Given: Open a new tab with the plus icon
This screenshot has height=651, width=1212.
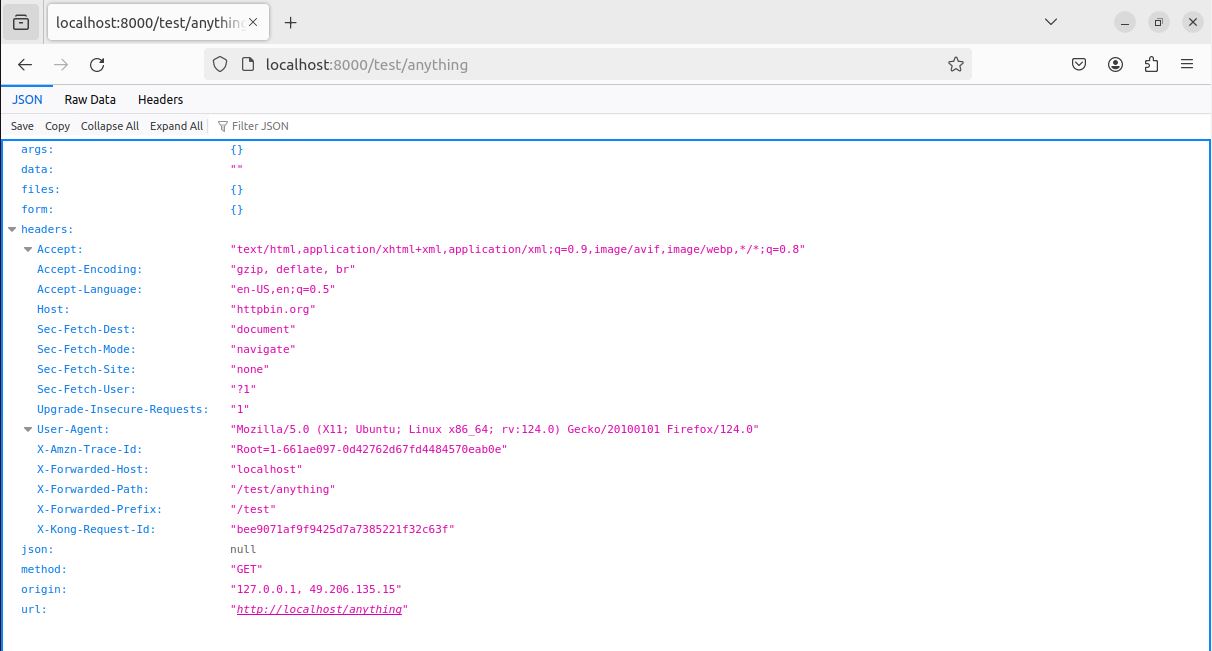Looking at the screenshot, I should click(x=290, y=22).
